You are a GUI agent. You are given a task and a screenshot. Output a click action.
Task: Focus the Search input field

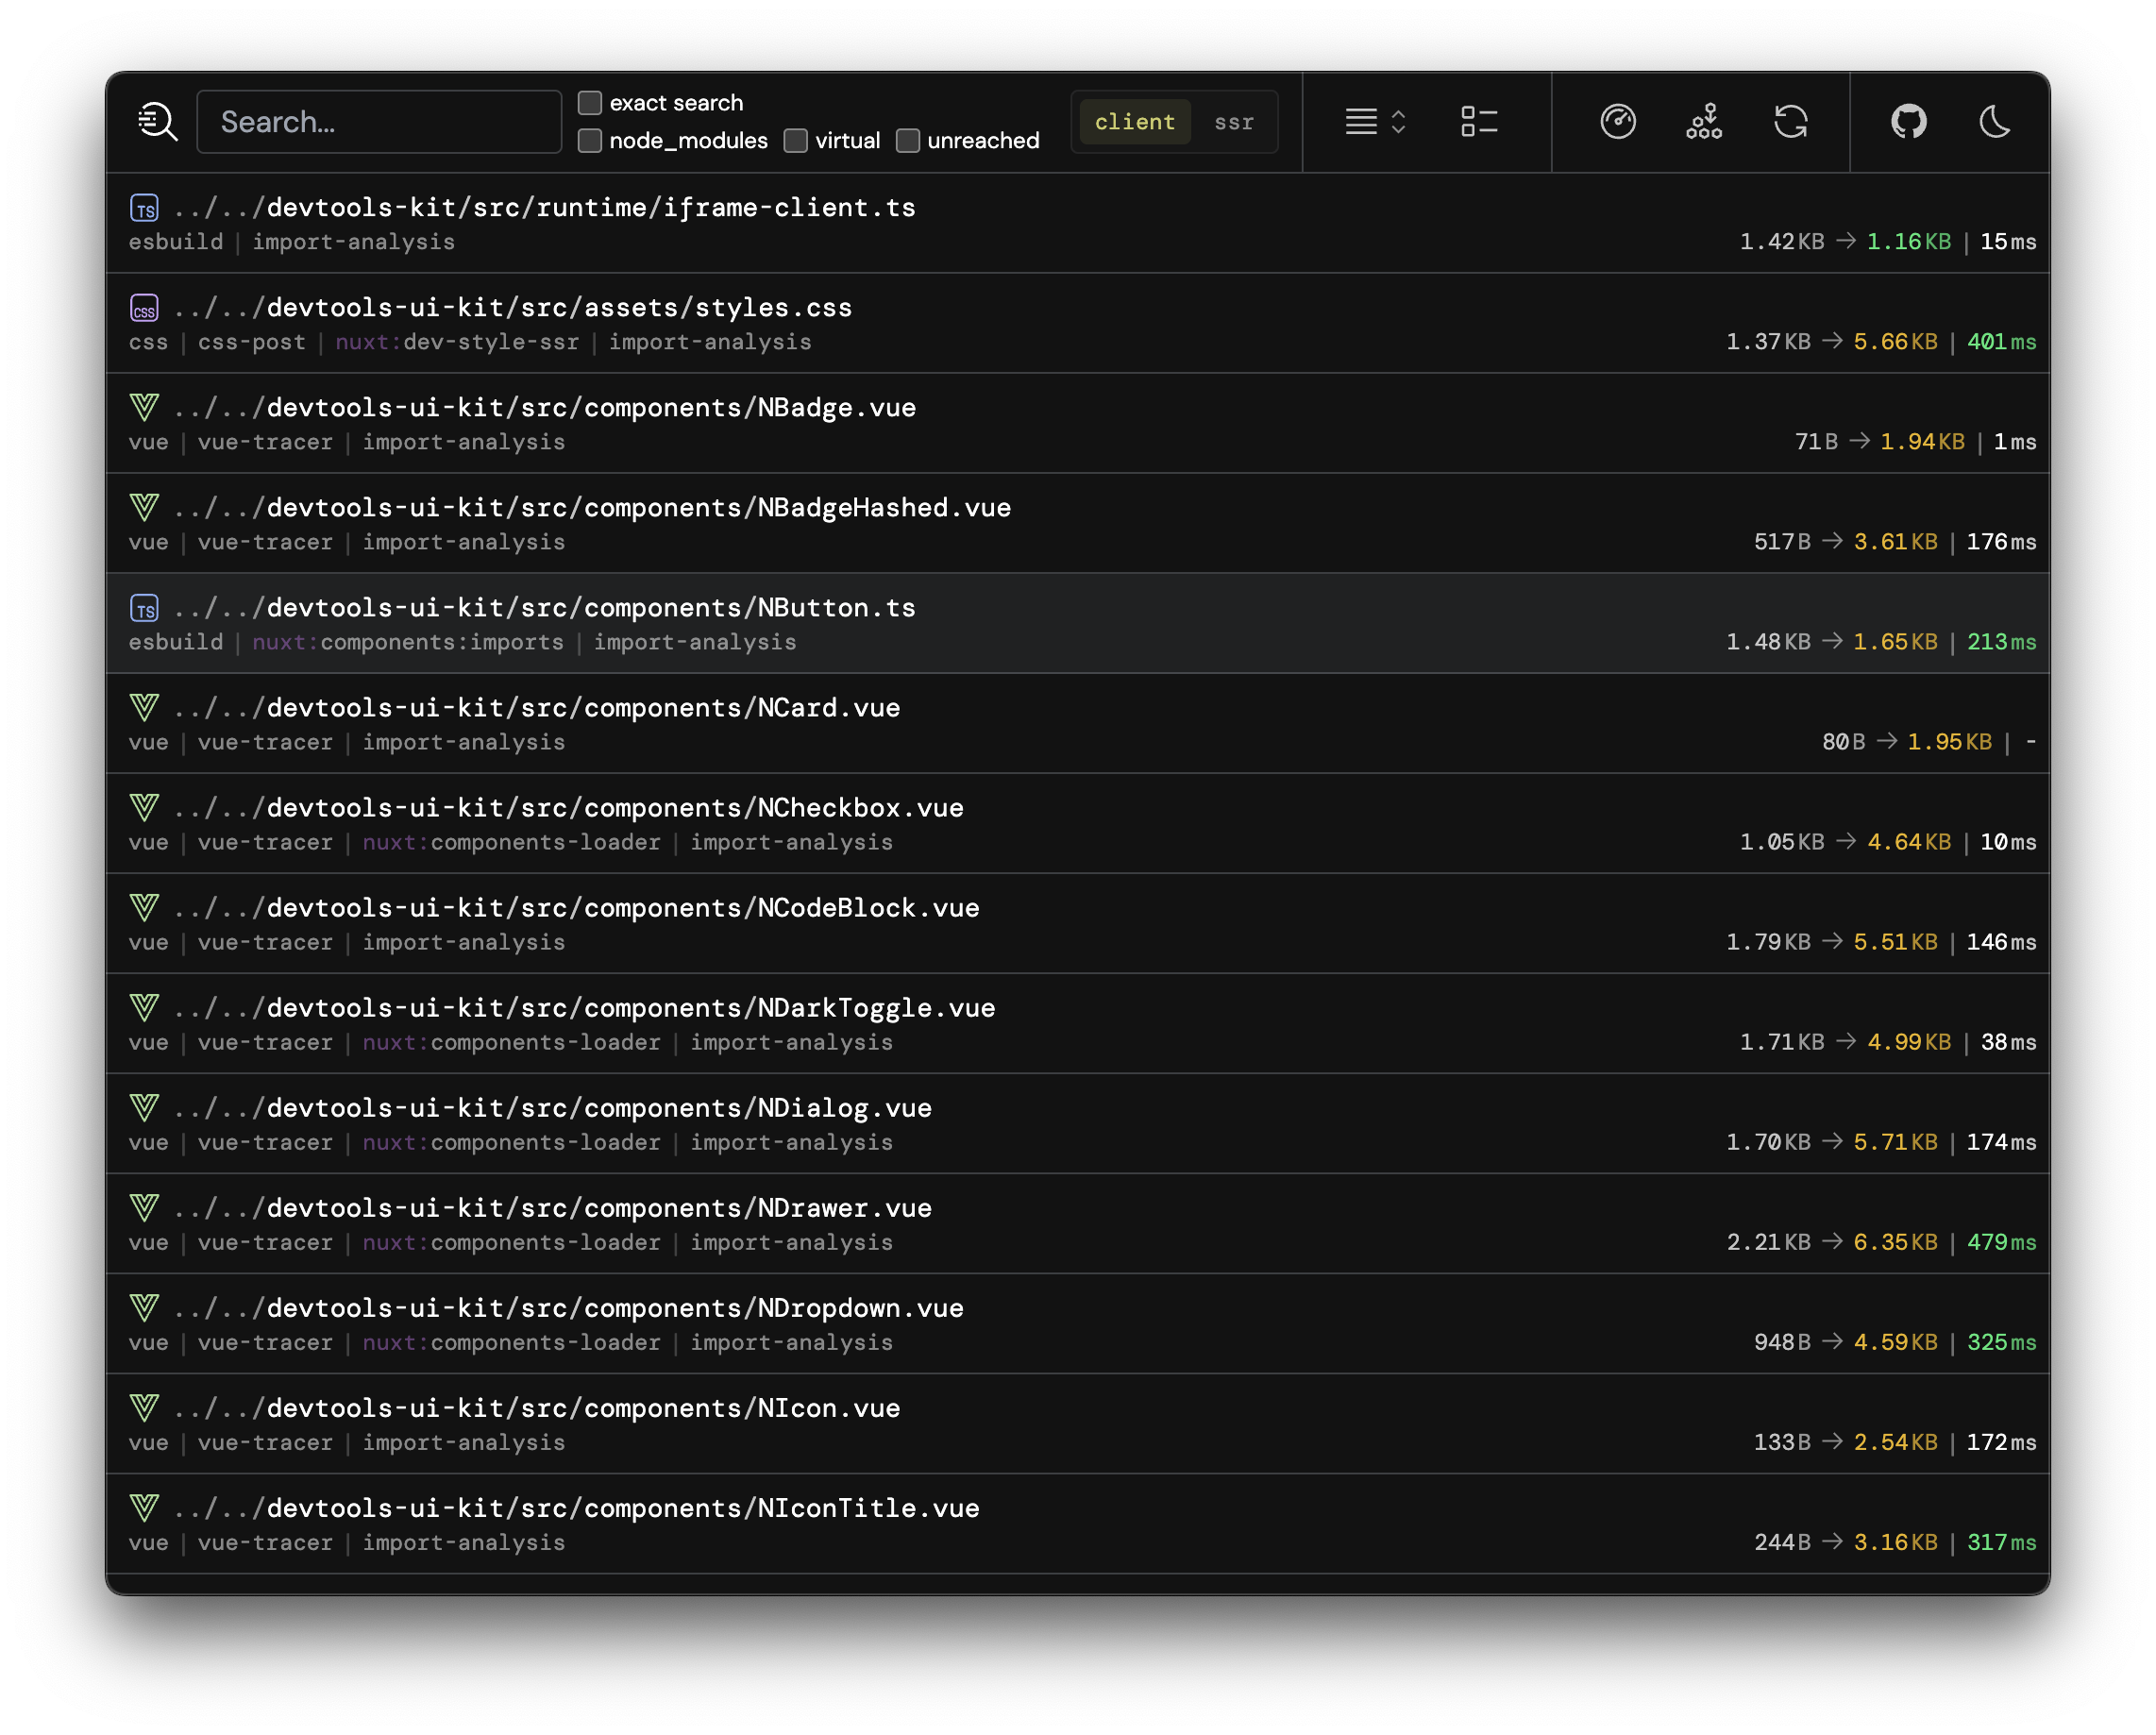tap(379, 122)
